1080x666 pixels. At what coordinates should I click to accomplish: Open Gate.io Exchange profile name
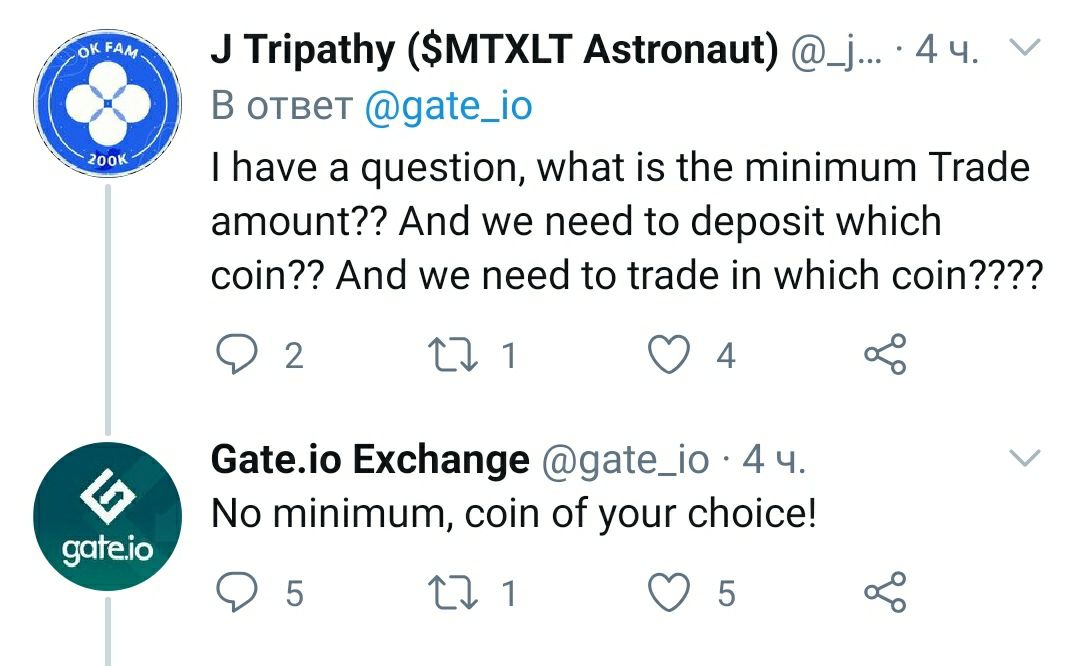click(369, 460)
